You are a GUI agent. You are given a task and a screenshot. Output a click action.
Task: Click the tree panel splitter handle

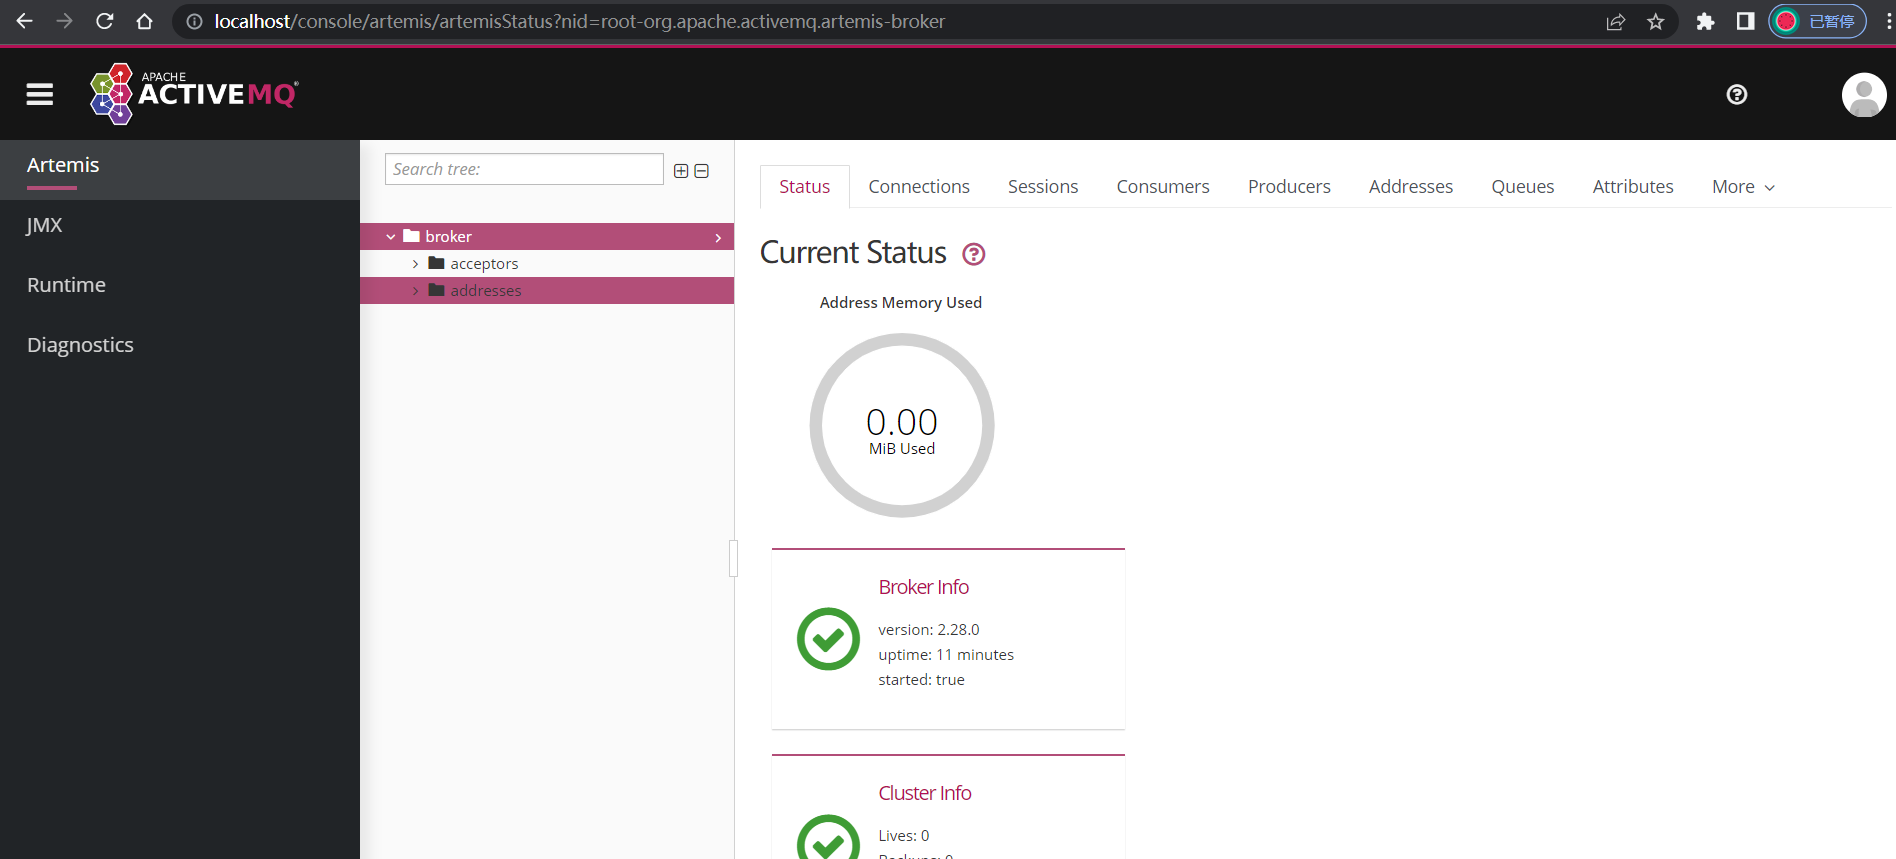[734, 559]
